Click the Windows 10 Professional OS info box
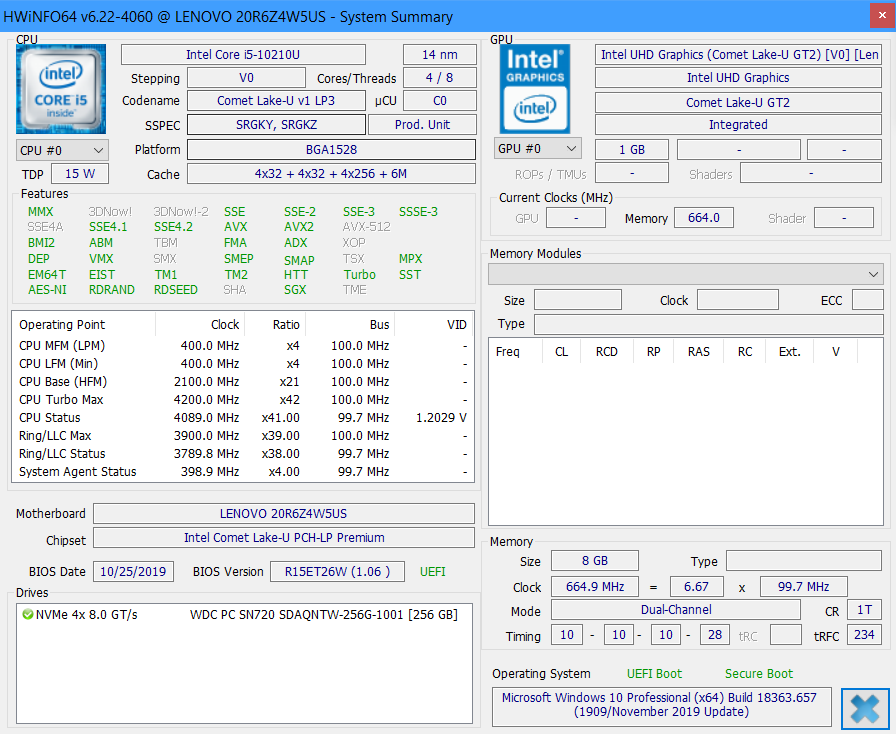896x734 pixels. click(661, 705)
